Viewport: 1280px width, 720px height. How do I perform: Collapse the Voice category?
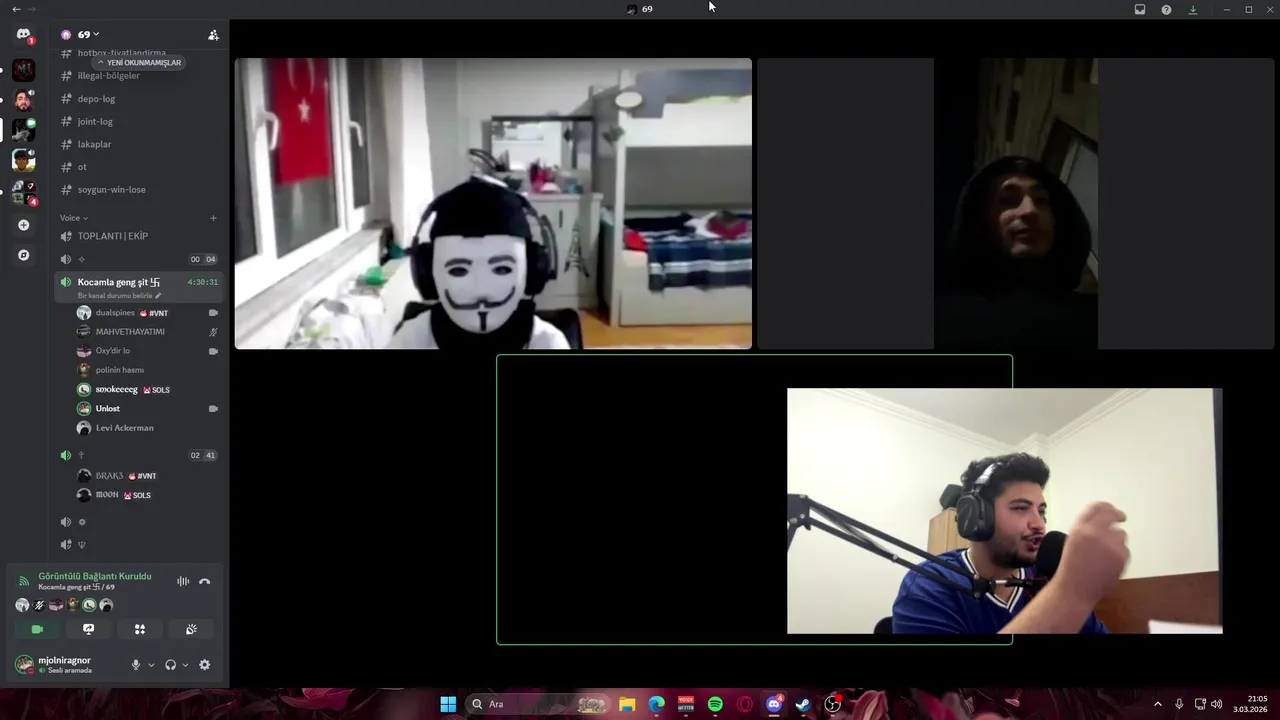click(73, 218)
